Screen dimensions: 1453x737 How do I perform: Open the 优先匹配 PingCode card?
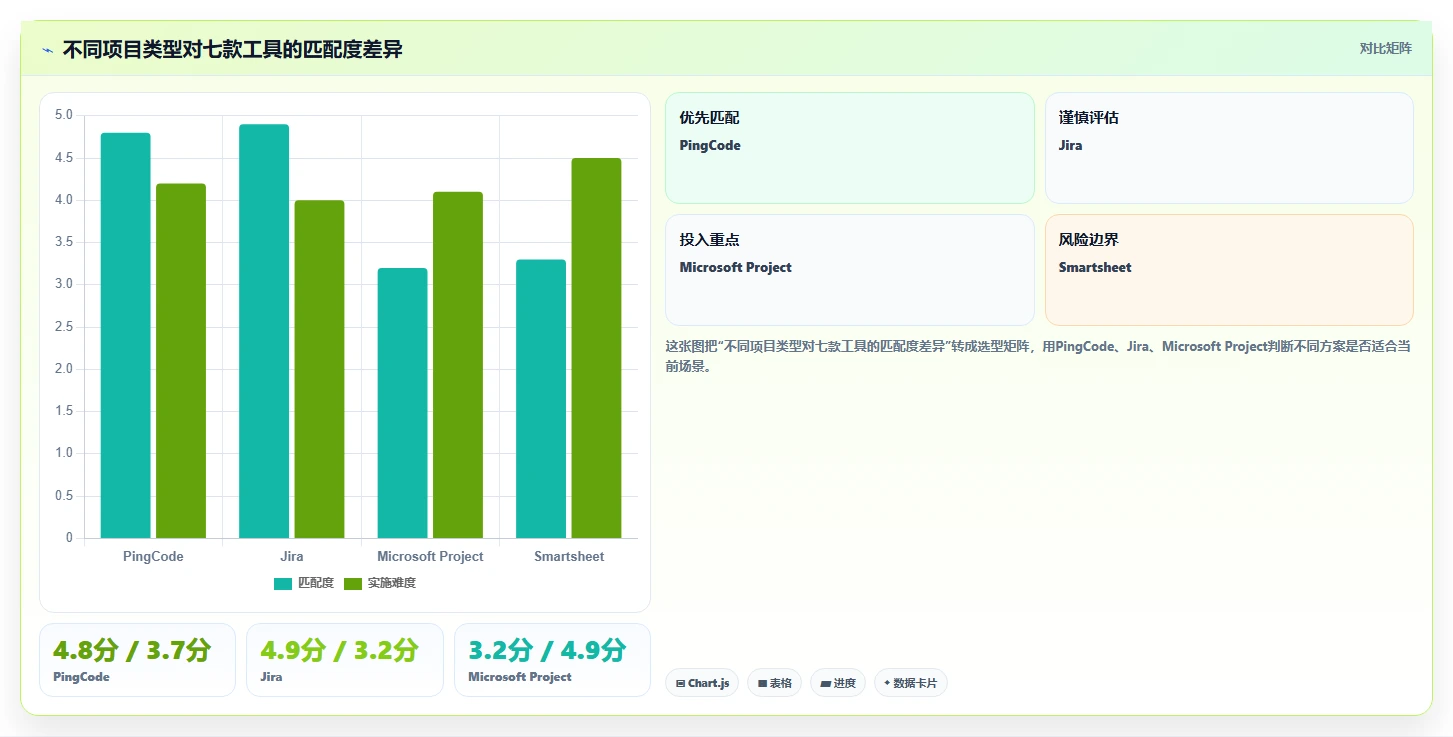click(850, 148)
